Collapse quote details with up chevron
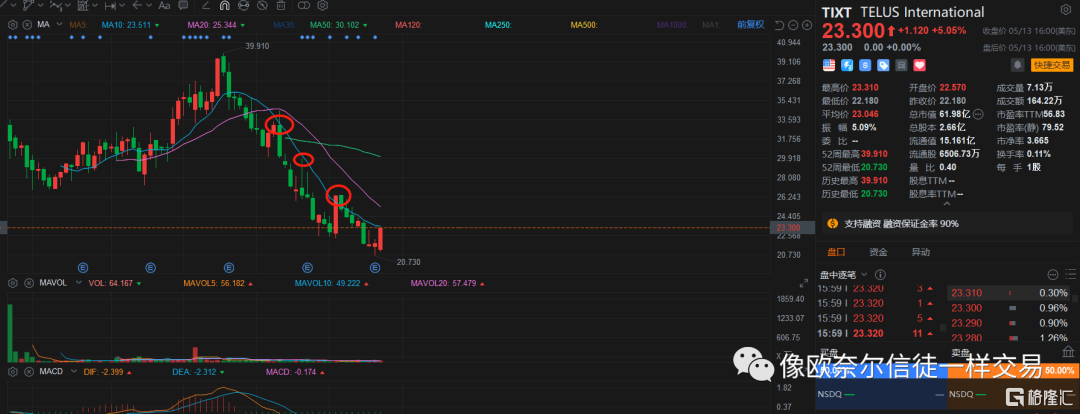This screenshot has height=414, width=1080. (x=948, y=204)
